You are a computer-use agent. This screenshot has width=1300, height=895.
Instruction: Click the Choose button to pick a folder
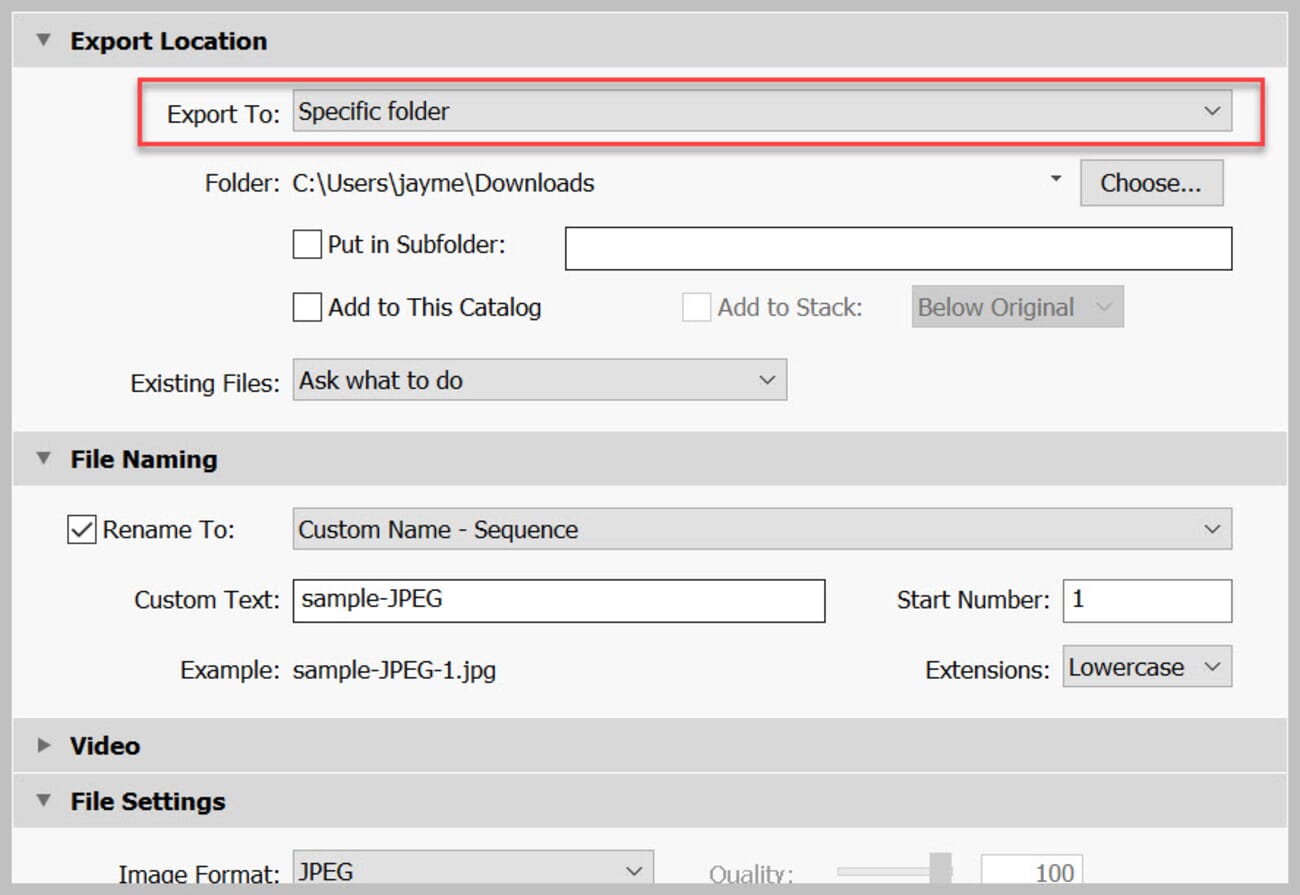click(1151, 182)
